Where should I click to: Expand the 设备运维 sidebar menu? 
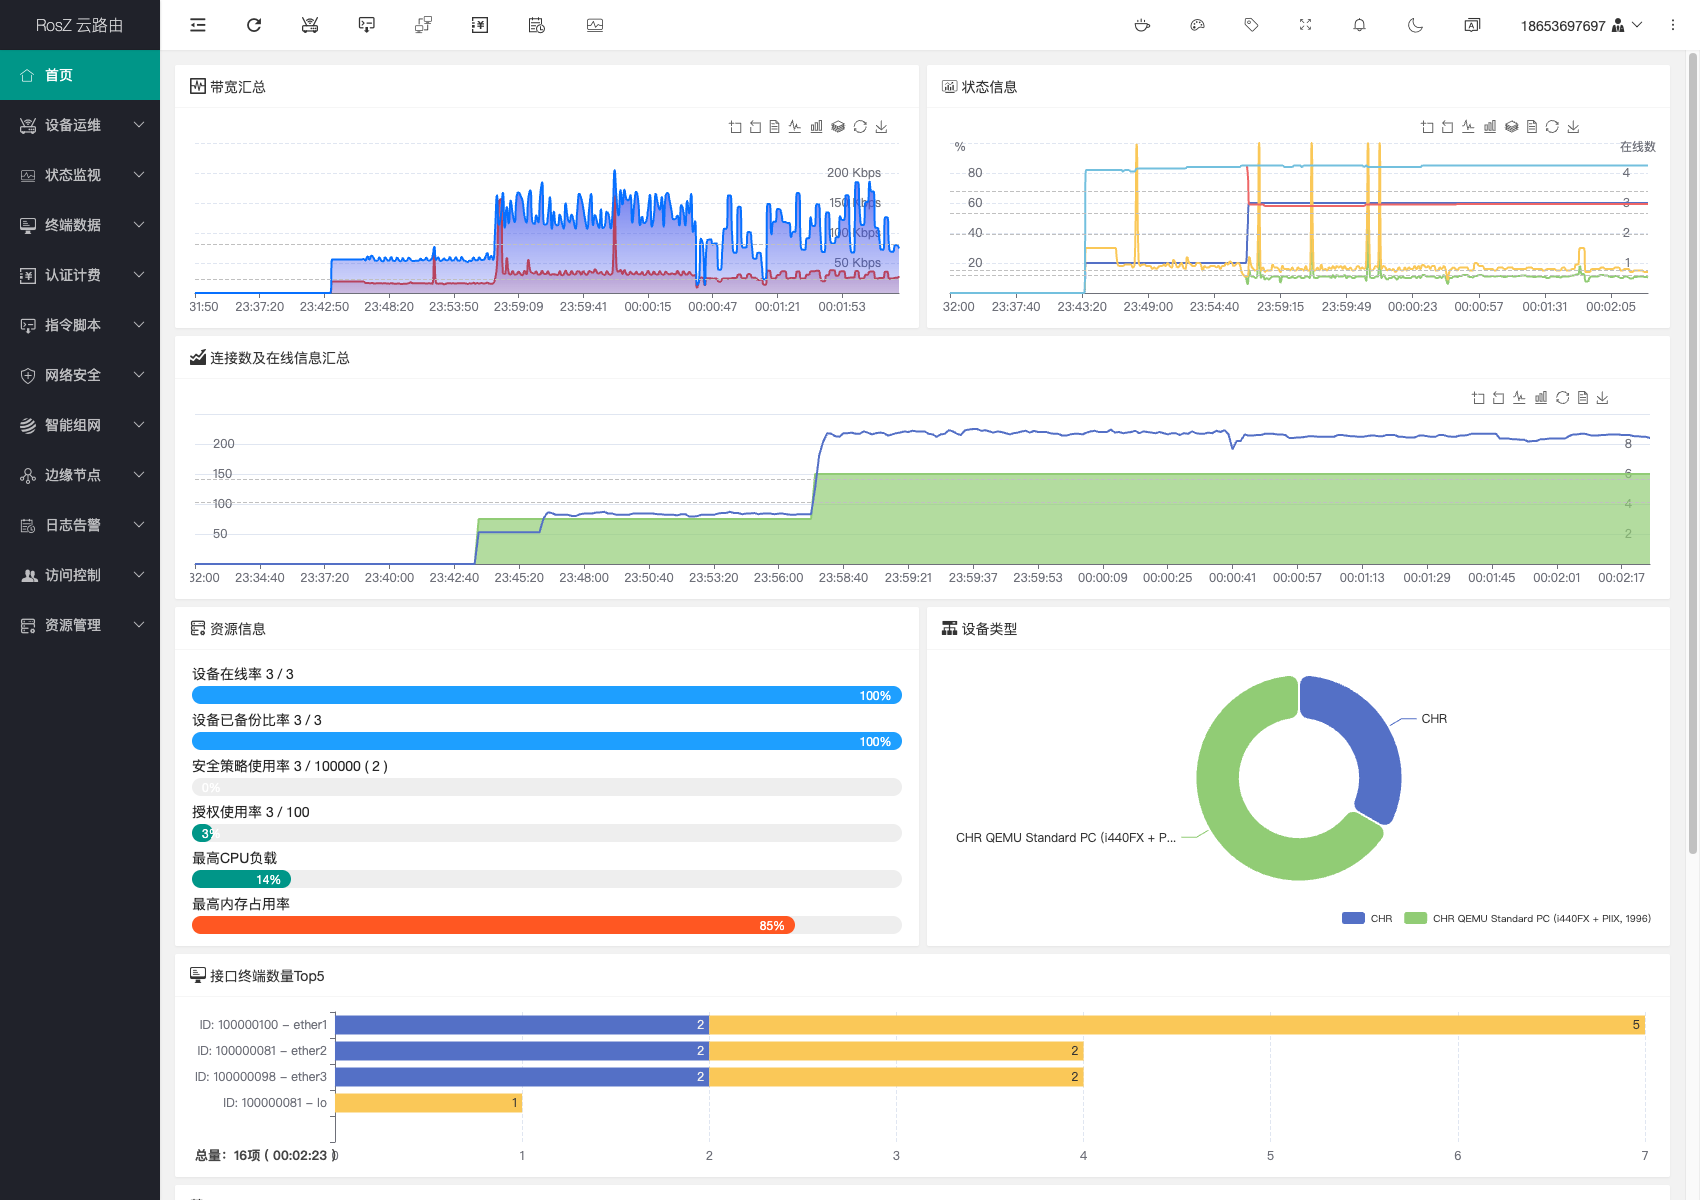click(x=80, y=125)
